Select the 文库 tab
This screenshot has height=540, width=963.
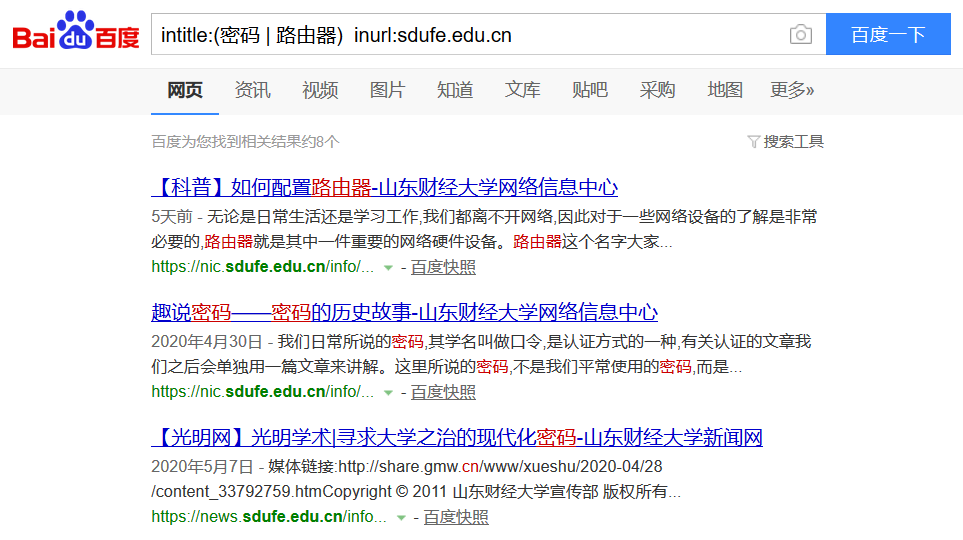point(522,90)
